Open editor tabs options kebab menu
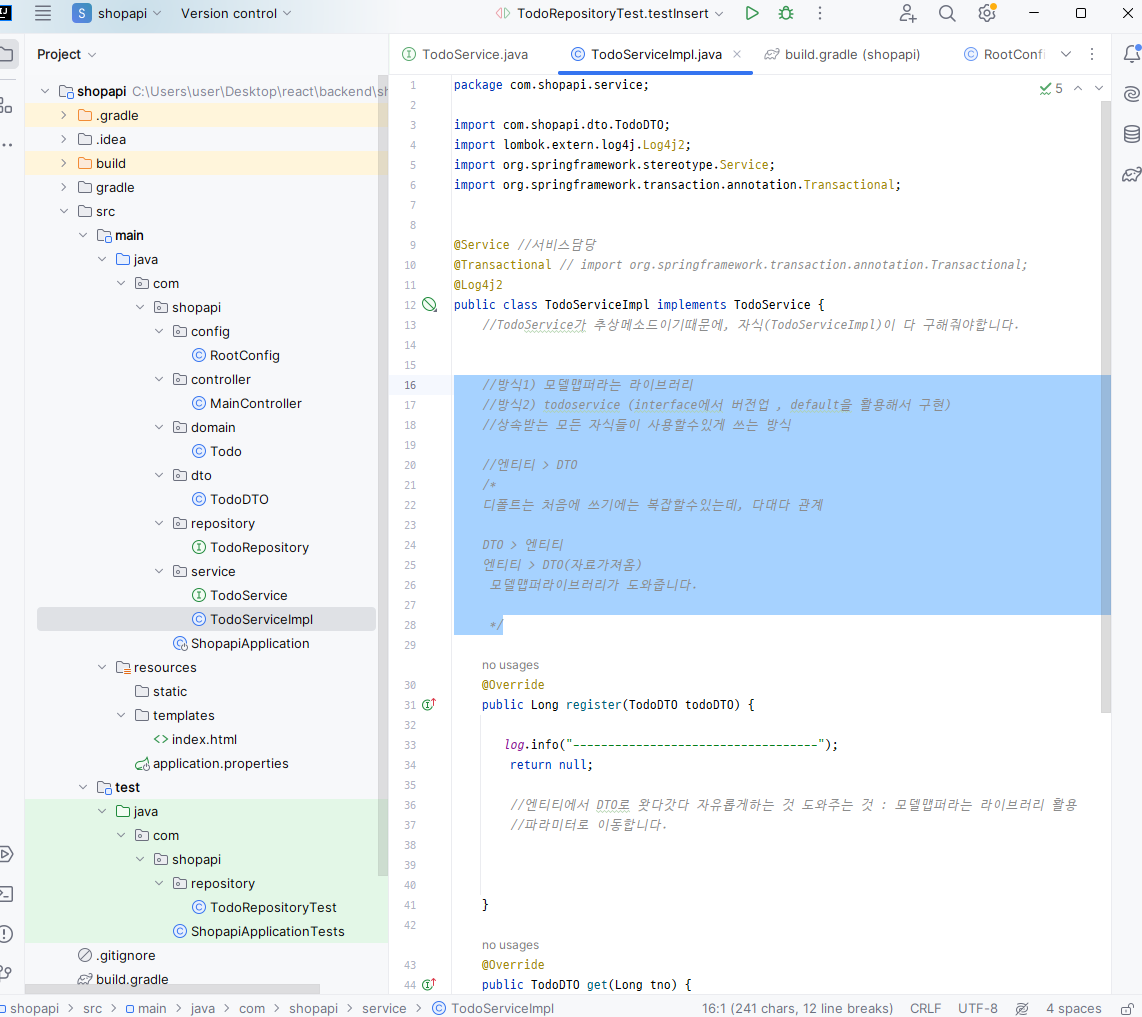The height and width of the screenshot is (1017, 1142). pos(1092,54)
